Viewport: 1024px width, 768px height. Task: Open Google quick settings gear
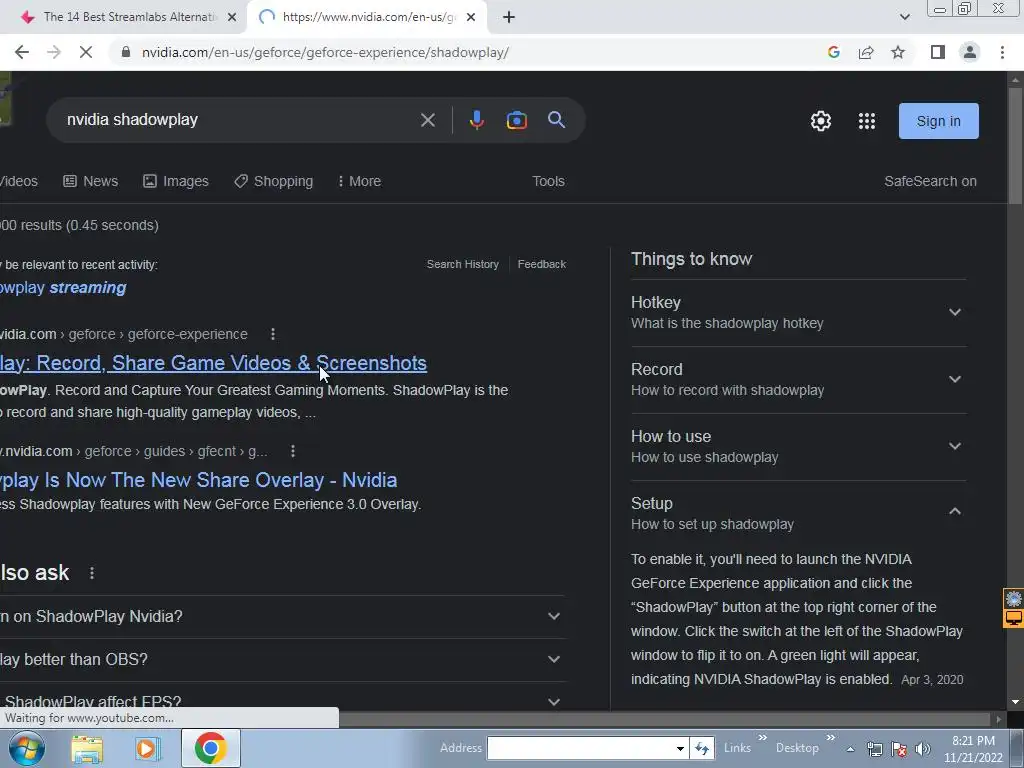821,121
